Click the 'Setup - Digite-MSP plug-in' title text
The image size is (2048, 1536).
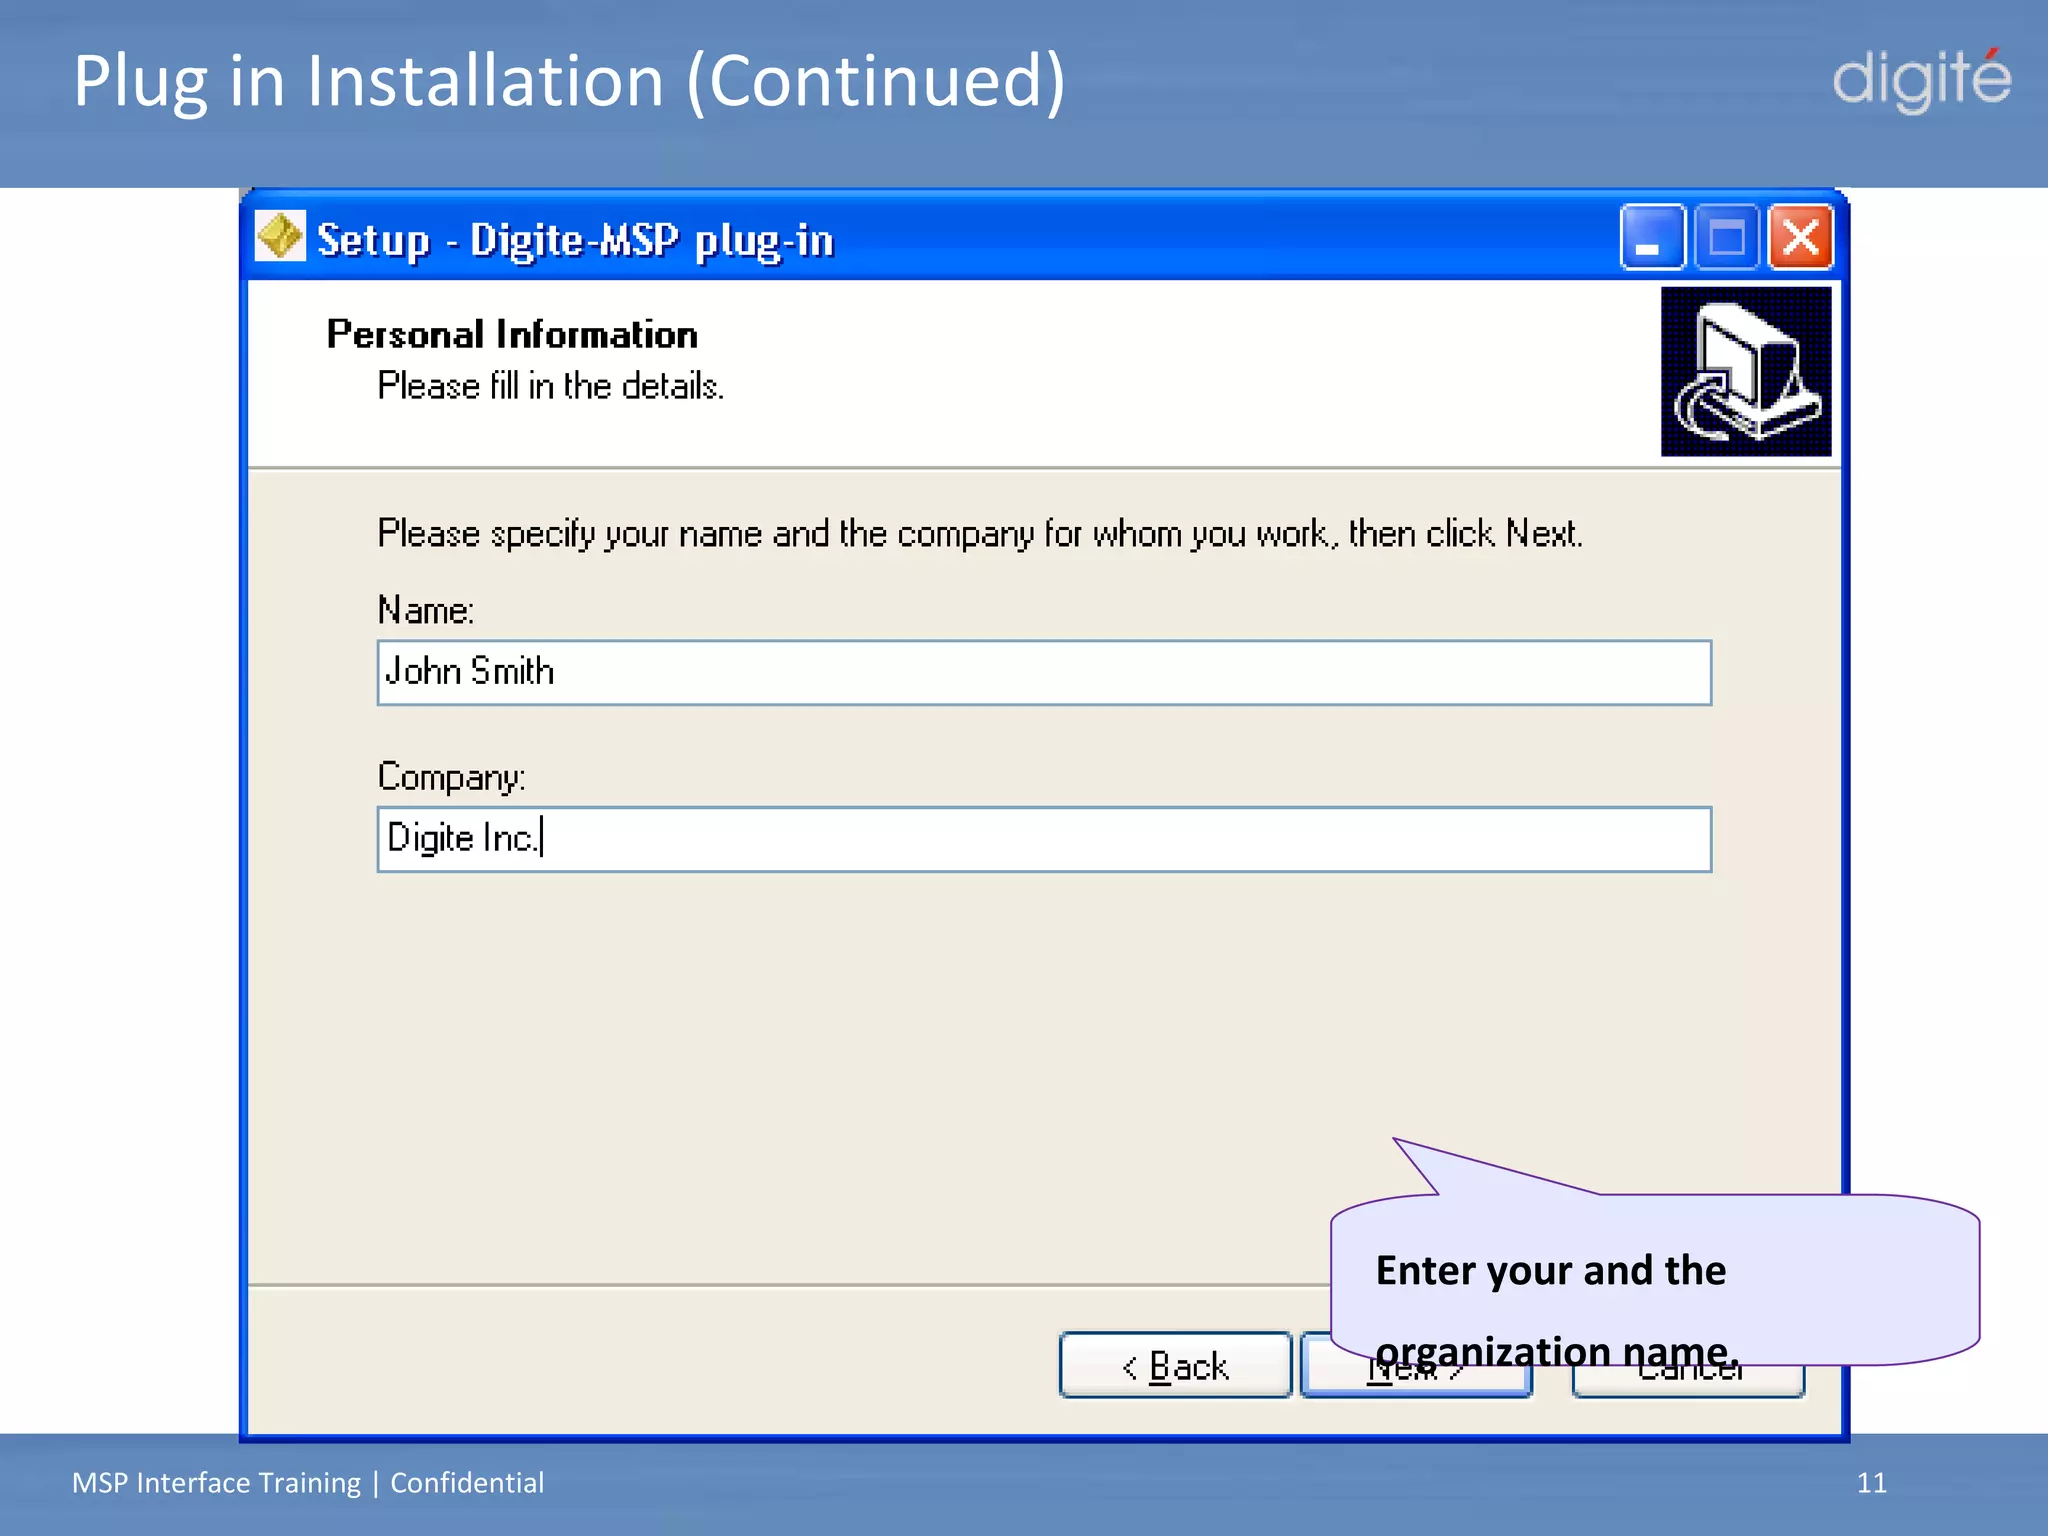(575, 241)
